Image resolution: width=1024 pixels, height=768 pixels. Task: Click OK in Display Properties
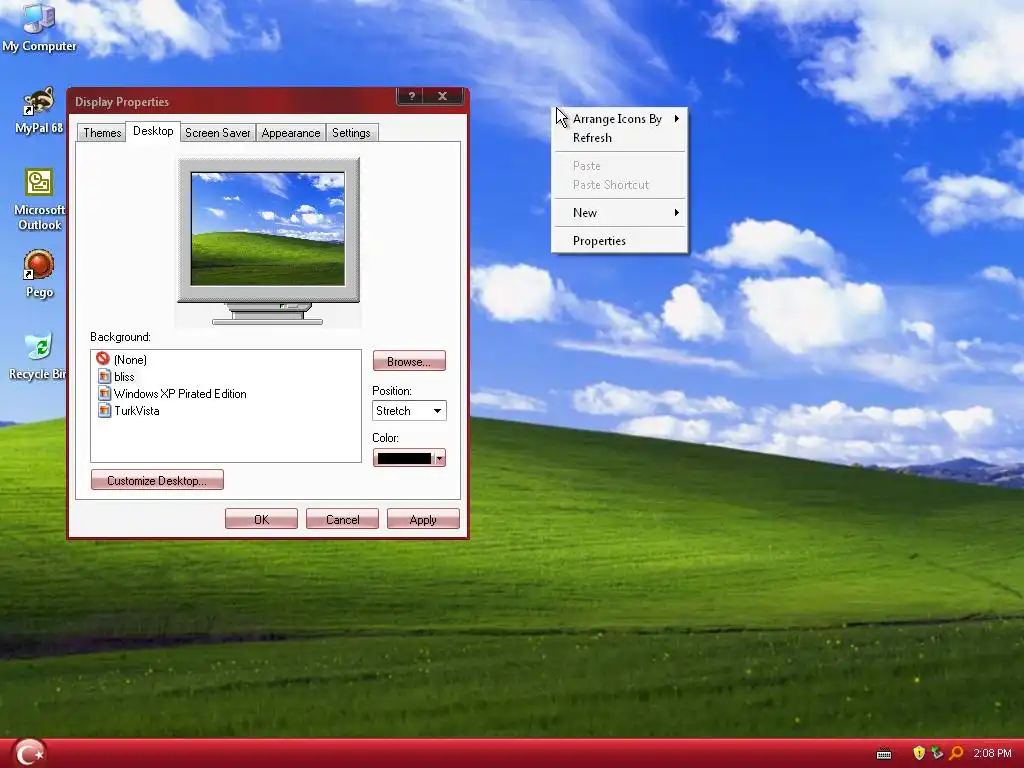(261, 519)
